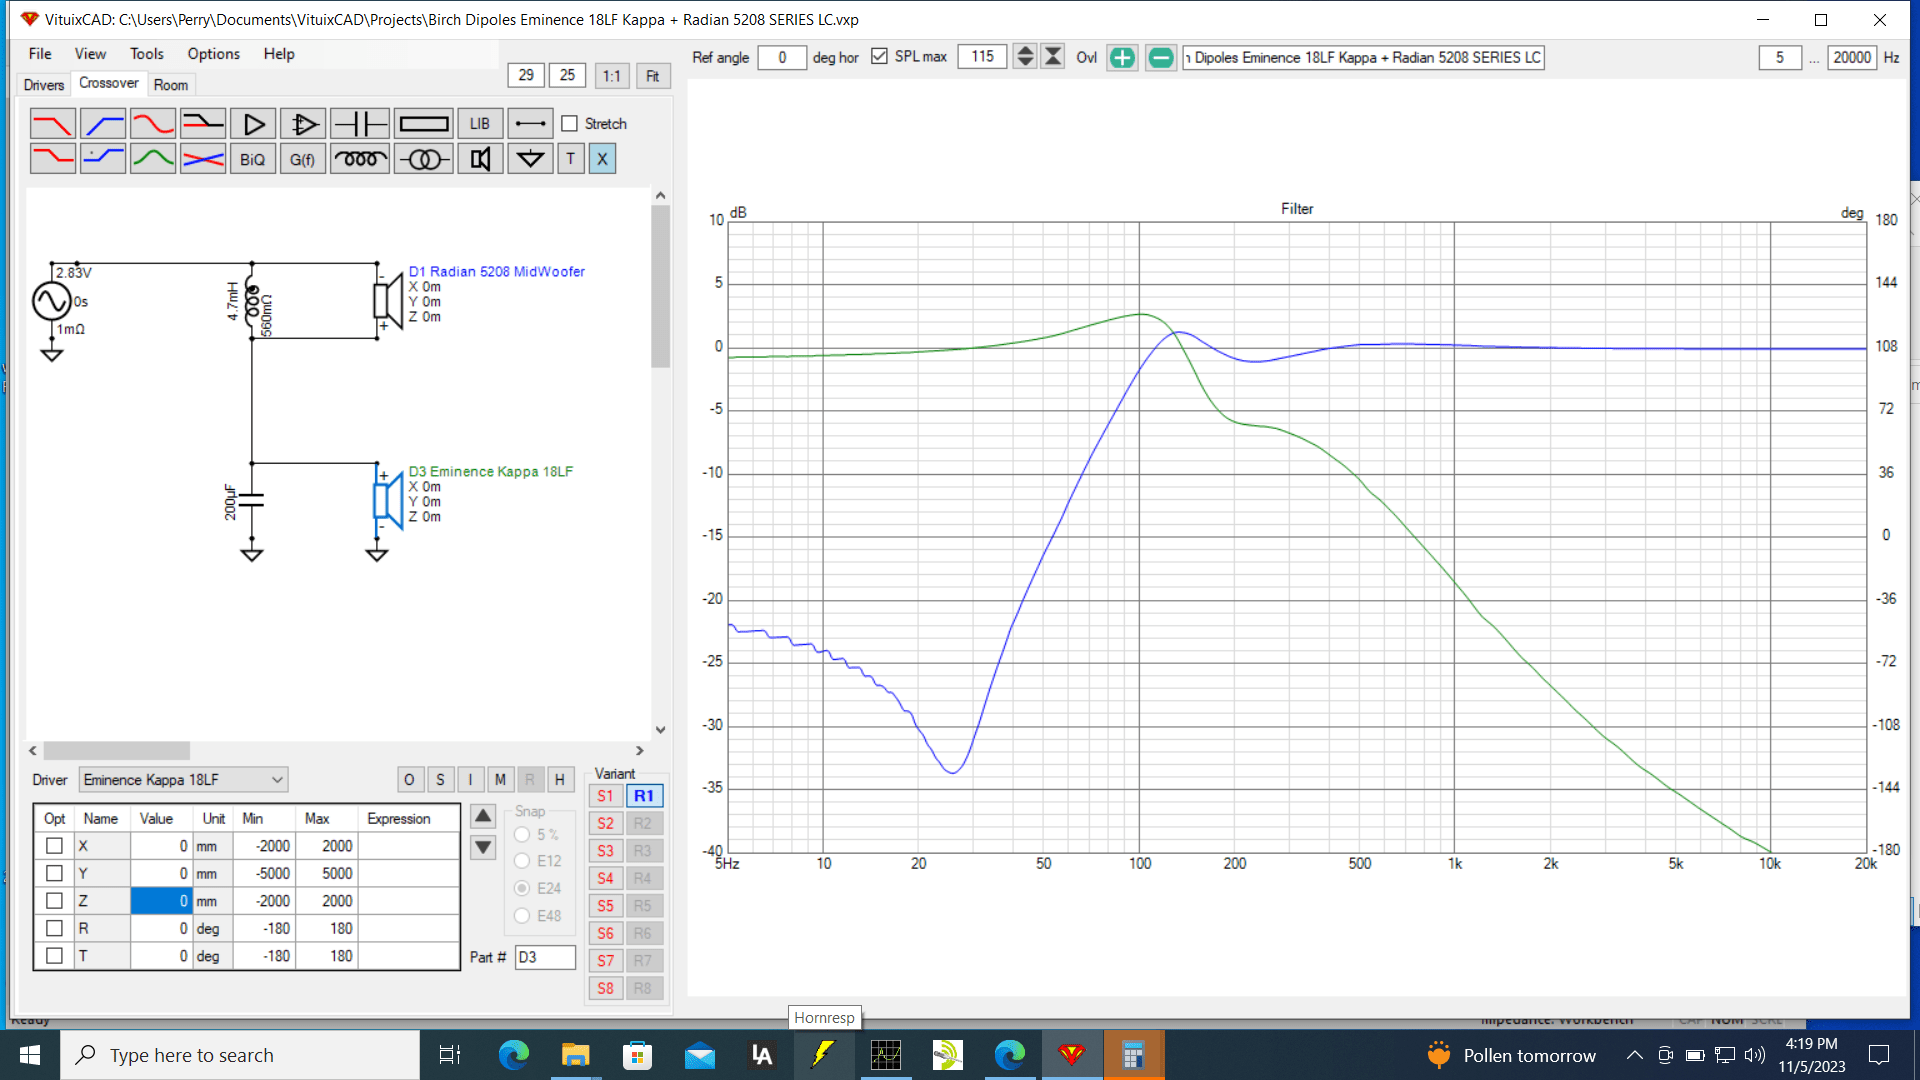1920x1080 pixels.
Task: Add a ground symbol
Action: 530,159
